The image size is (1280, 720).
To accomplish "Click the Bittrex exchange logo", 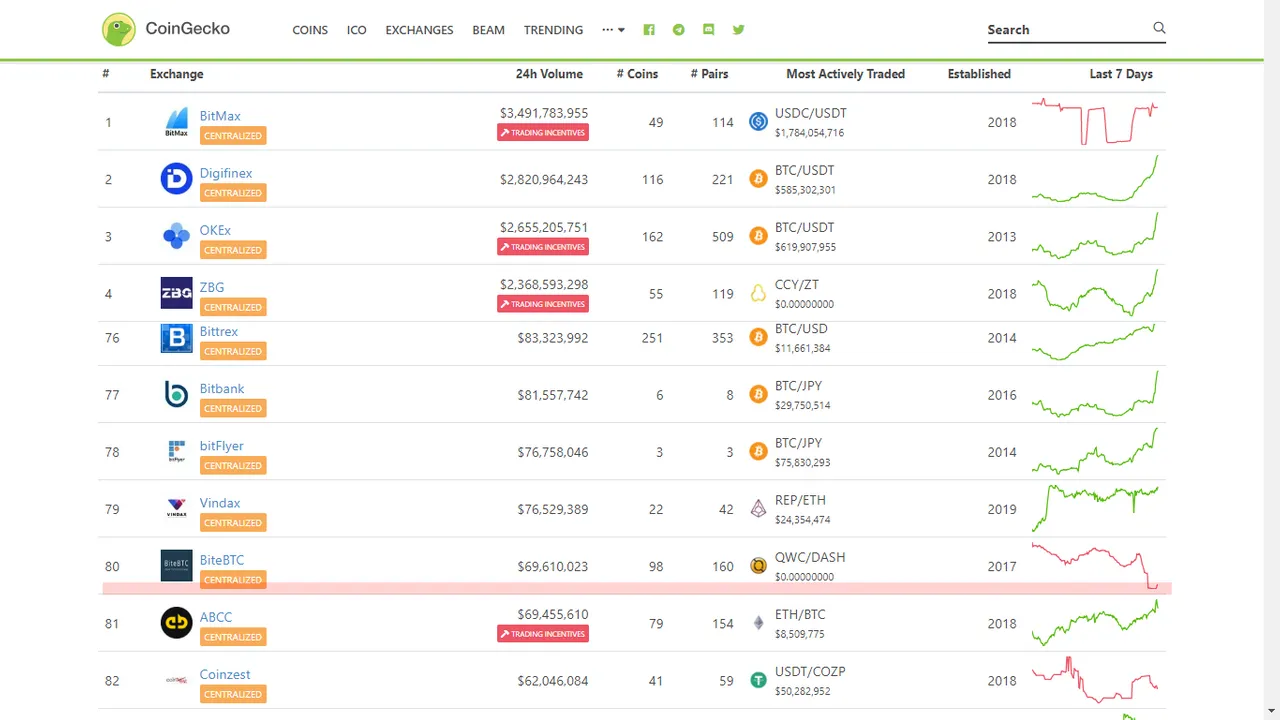I will pyautogui.click(x=177, y=338).
